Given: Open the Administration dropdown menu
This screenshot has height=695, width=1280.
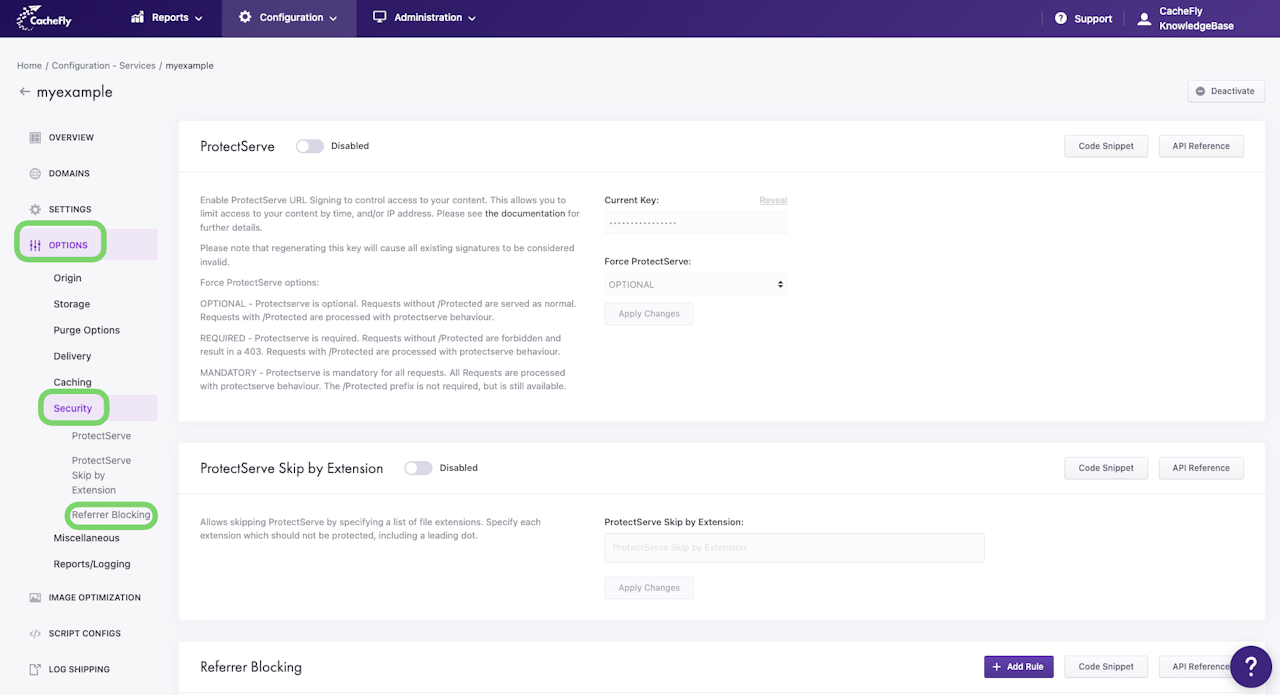Looking at the screenshot, I should tap(424, 18).
